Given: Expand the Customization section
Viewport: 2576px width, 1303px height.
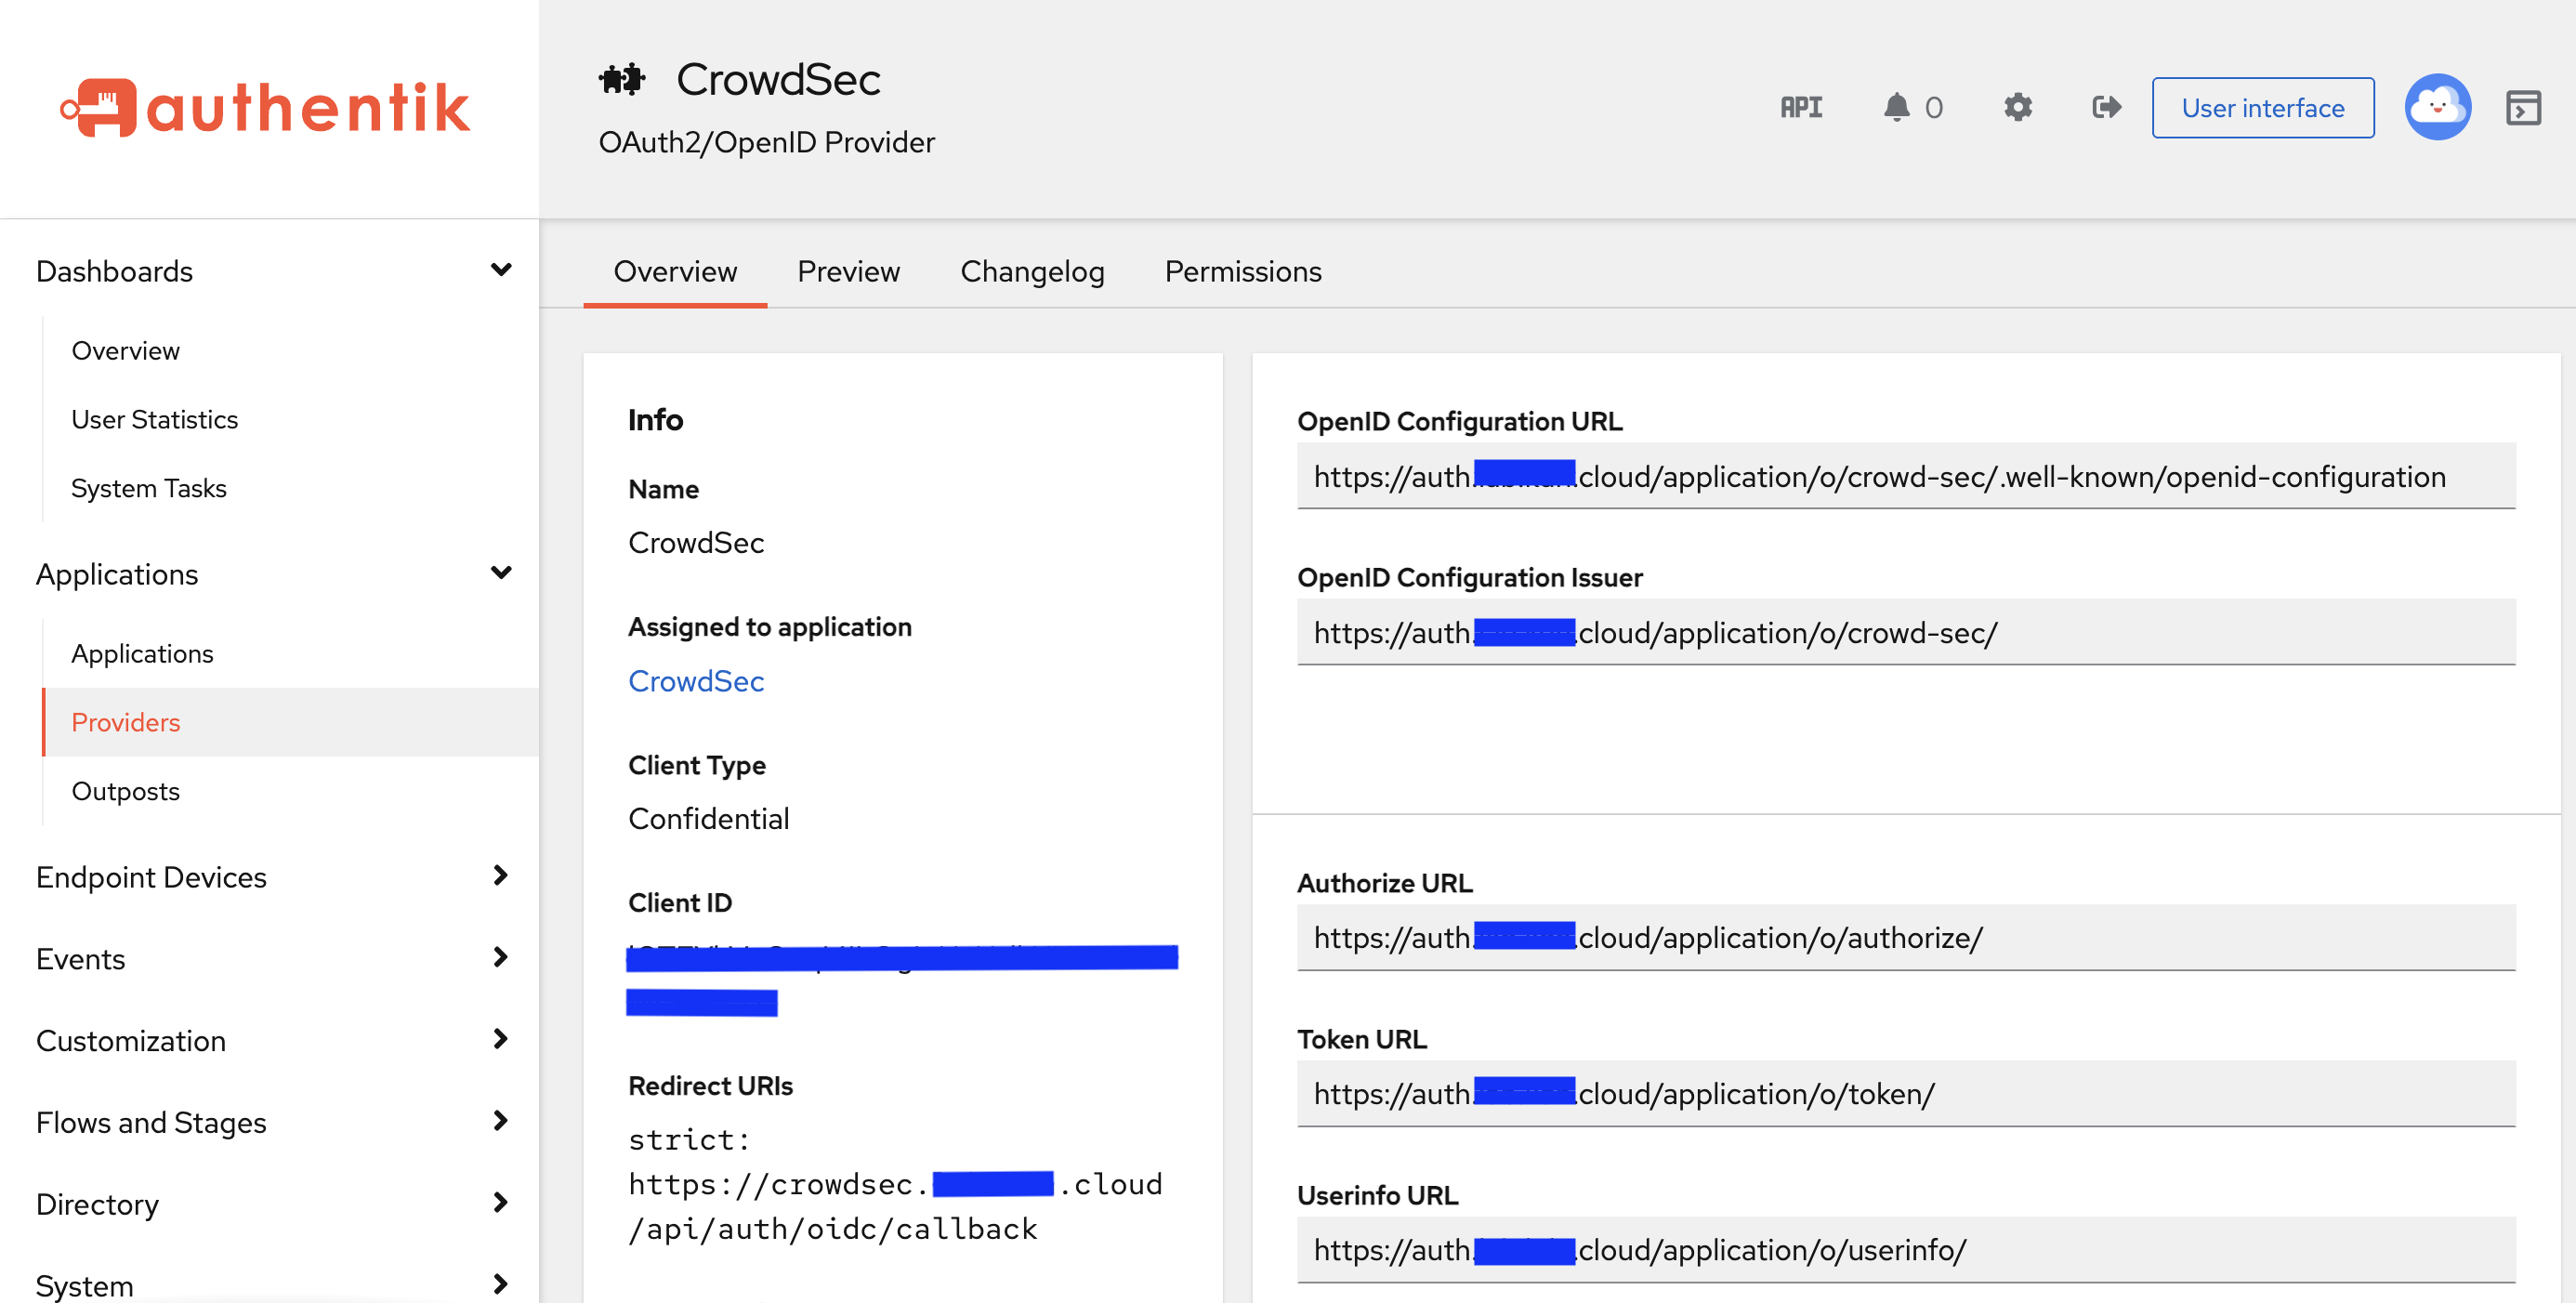Looking at the screenshot, I should [x=501, y=1040].
